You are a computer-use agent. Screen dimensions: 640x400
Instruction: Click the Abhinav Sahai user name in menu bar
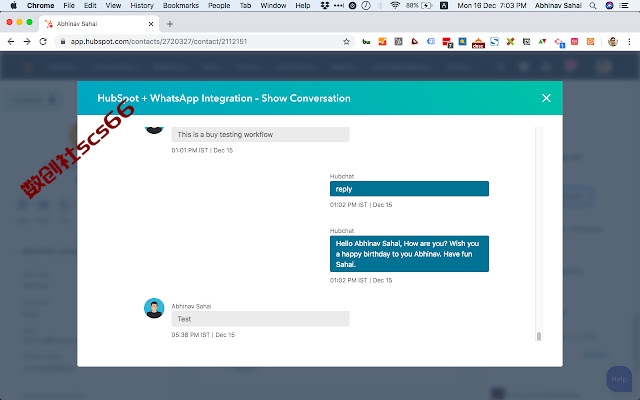tap(558, 5)
